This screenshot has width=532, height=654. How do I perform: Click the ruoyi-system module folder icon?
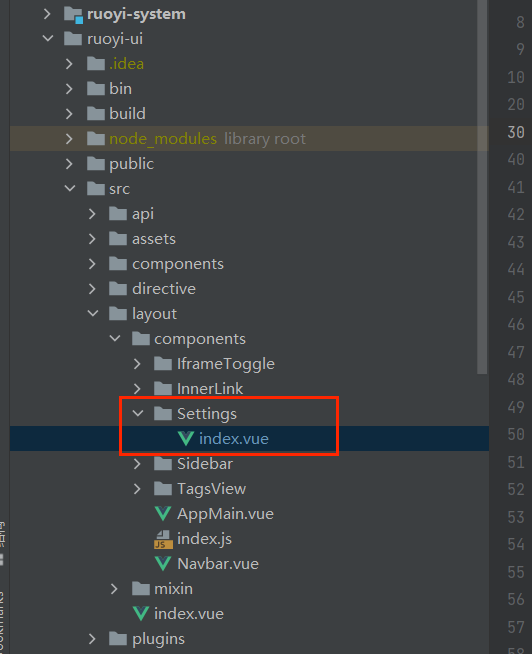coord(73,15)
